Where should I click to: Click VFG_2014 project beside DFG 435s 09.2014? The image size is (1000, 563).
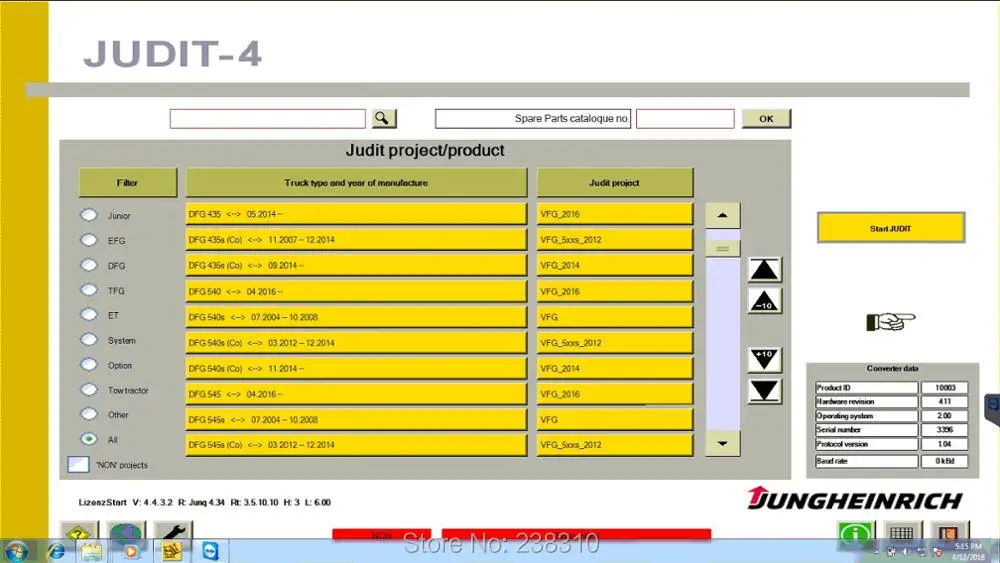click(x=615, y=265)
